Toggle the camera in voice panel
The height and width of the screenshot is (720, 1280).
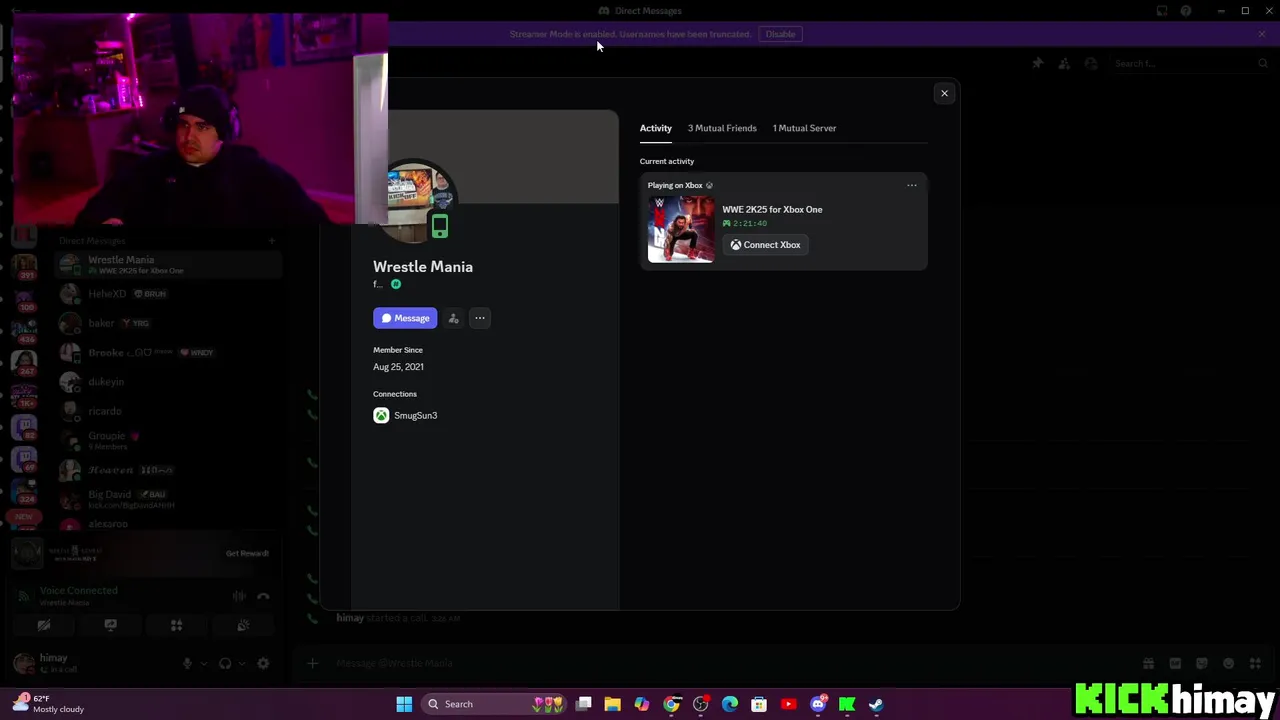pos(44,626)
